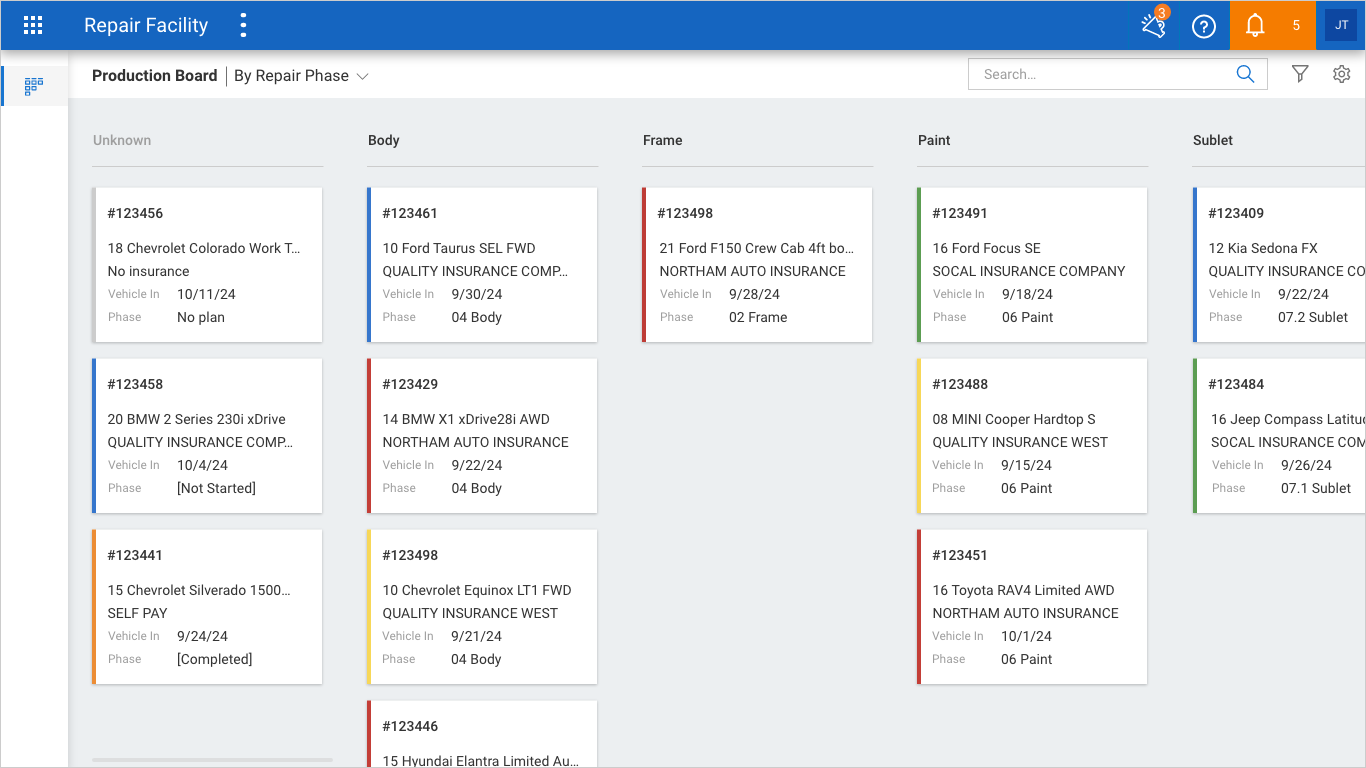1366x768 pixels.
Task: Click the Unknown column horizontal scrollbar
Action: click(212, 760)
